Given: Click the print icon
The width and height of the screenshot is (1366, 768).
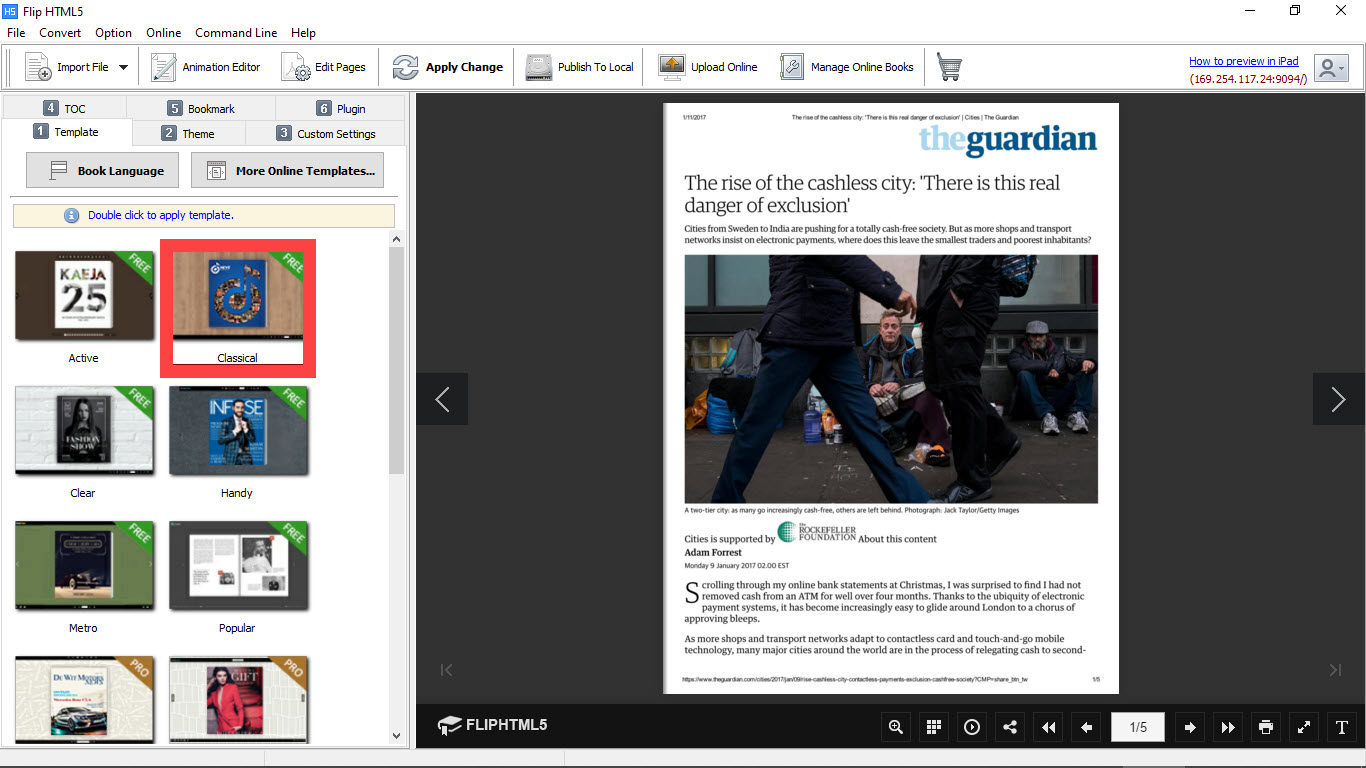Looking at the screenshot, I should 1266,727.
